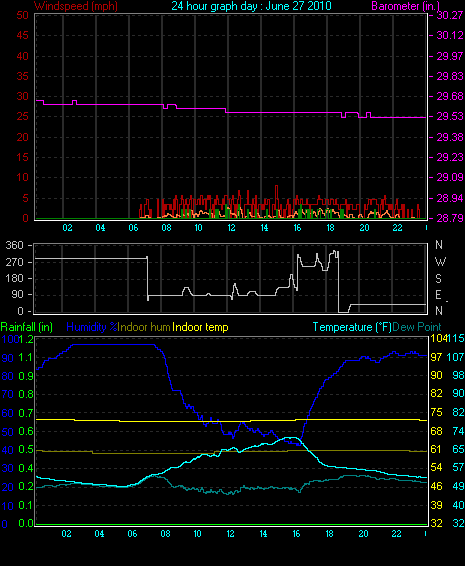
Task: Click the red 5 windspeed scale value
Action: coord(25,198)
